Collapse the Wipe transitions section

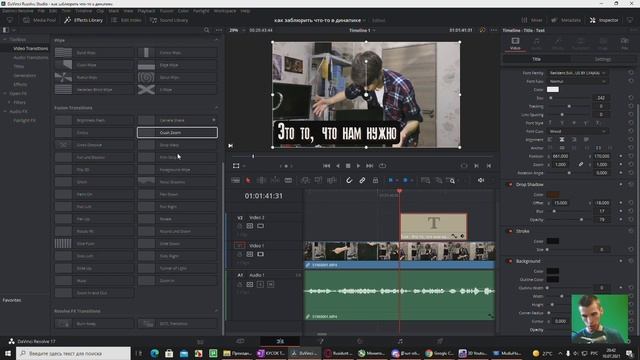click(216, 40)
